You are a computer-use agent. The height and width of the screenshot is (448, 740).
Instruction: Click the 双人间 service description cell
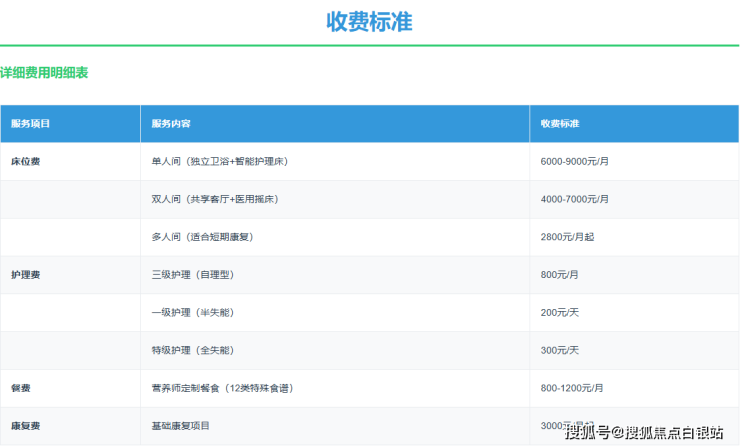click(x=214, y=199)
